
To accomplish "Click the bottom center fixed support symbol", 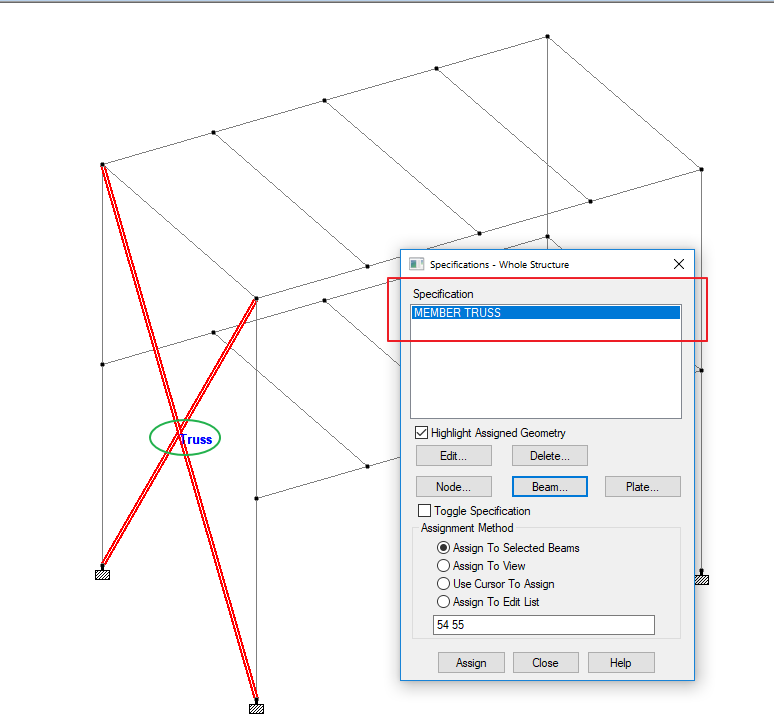I will pyautogui.click(x=256, y=709).
